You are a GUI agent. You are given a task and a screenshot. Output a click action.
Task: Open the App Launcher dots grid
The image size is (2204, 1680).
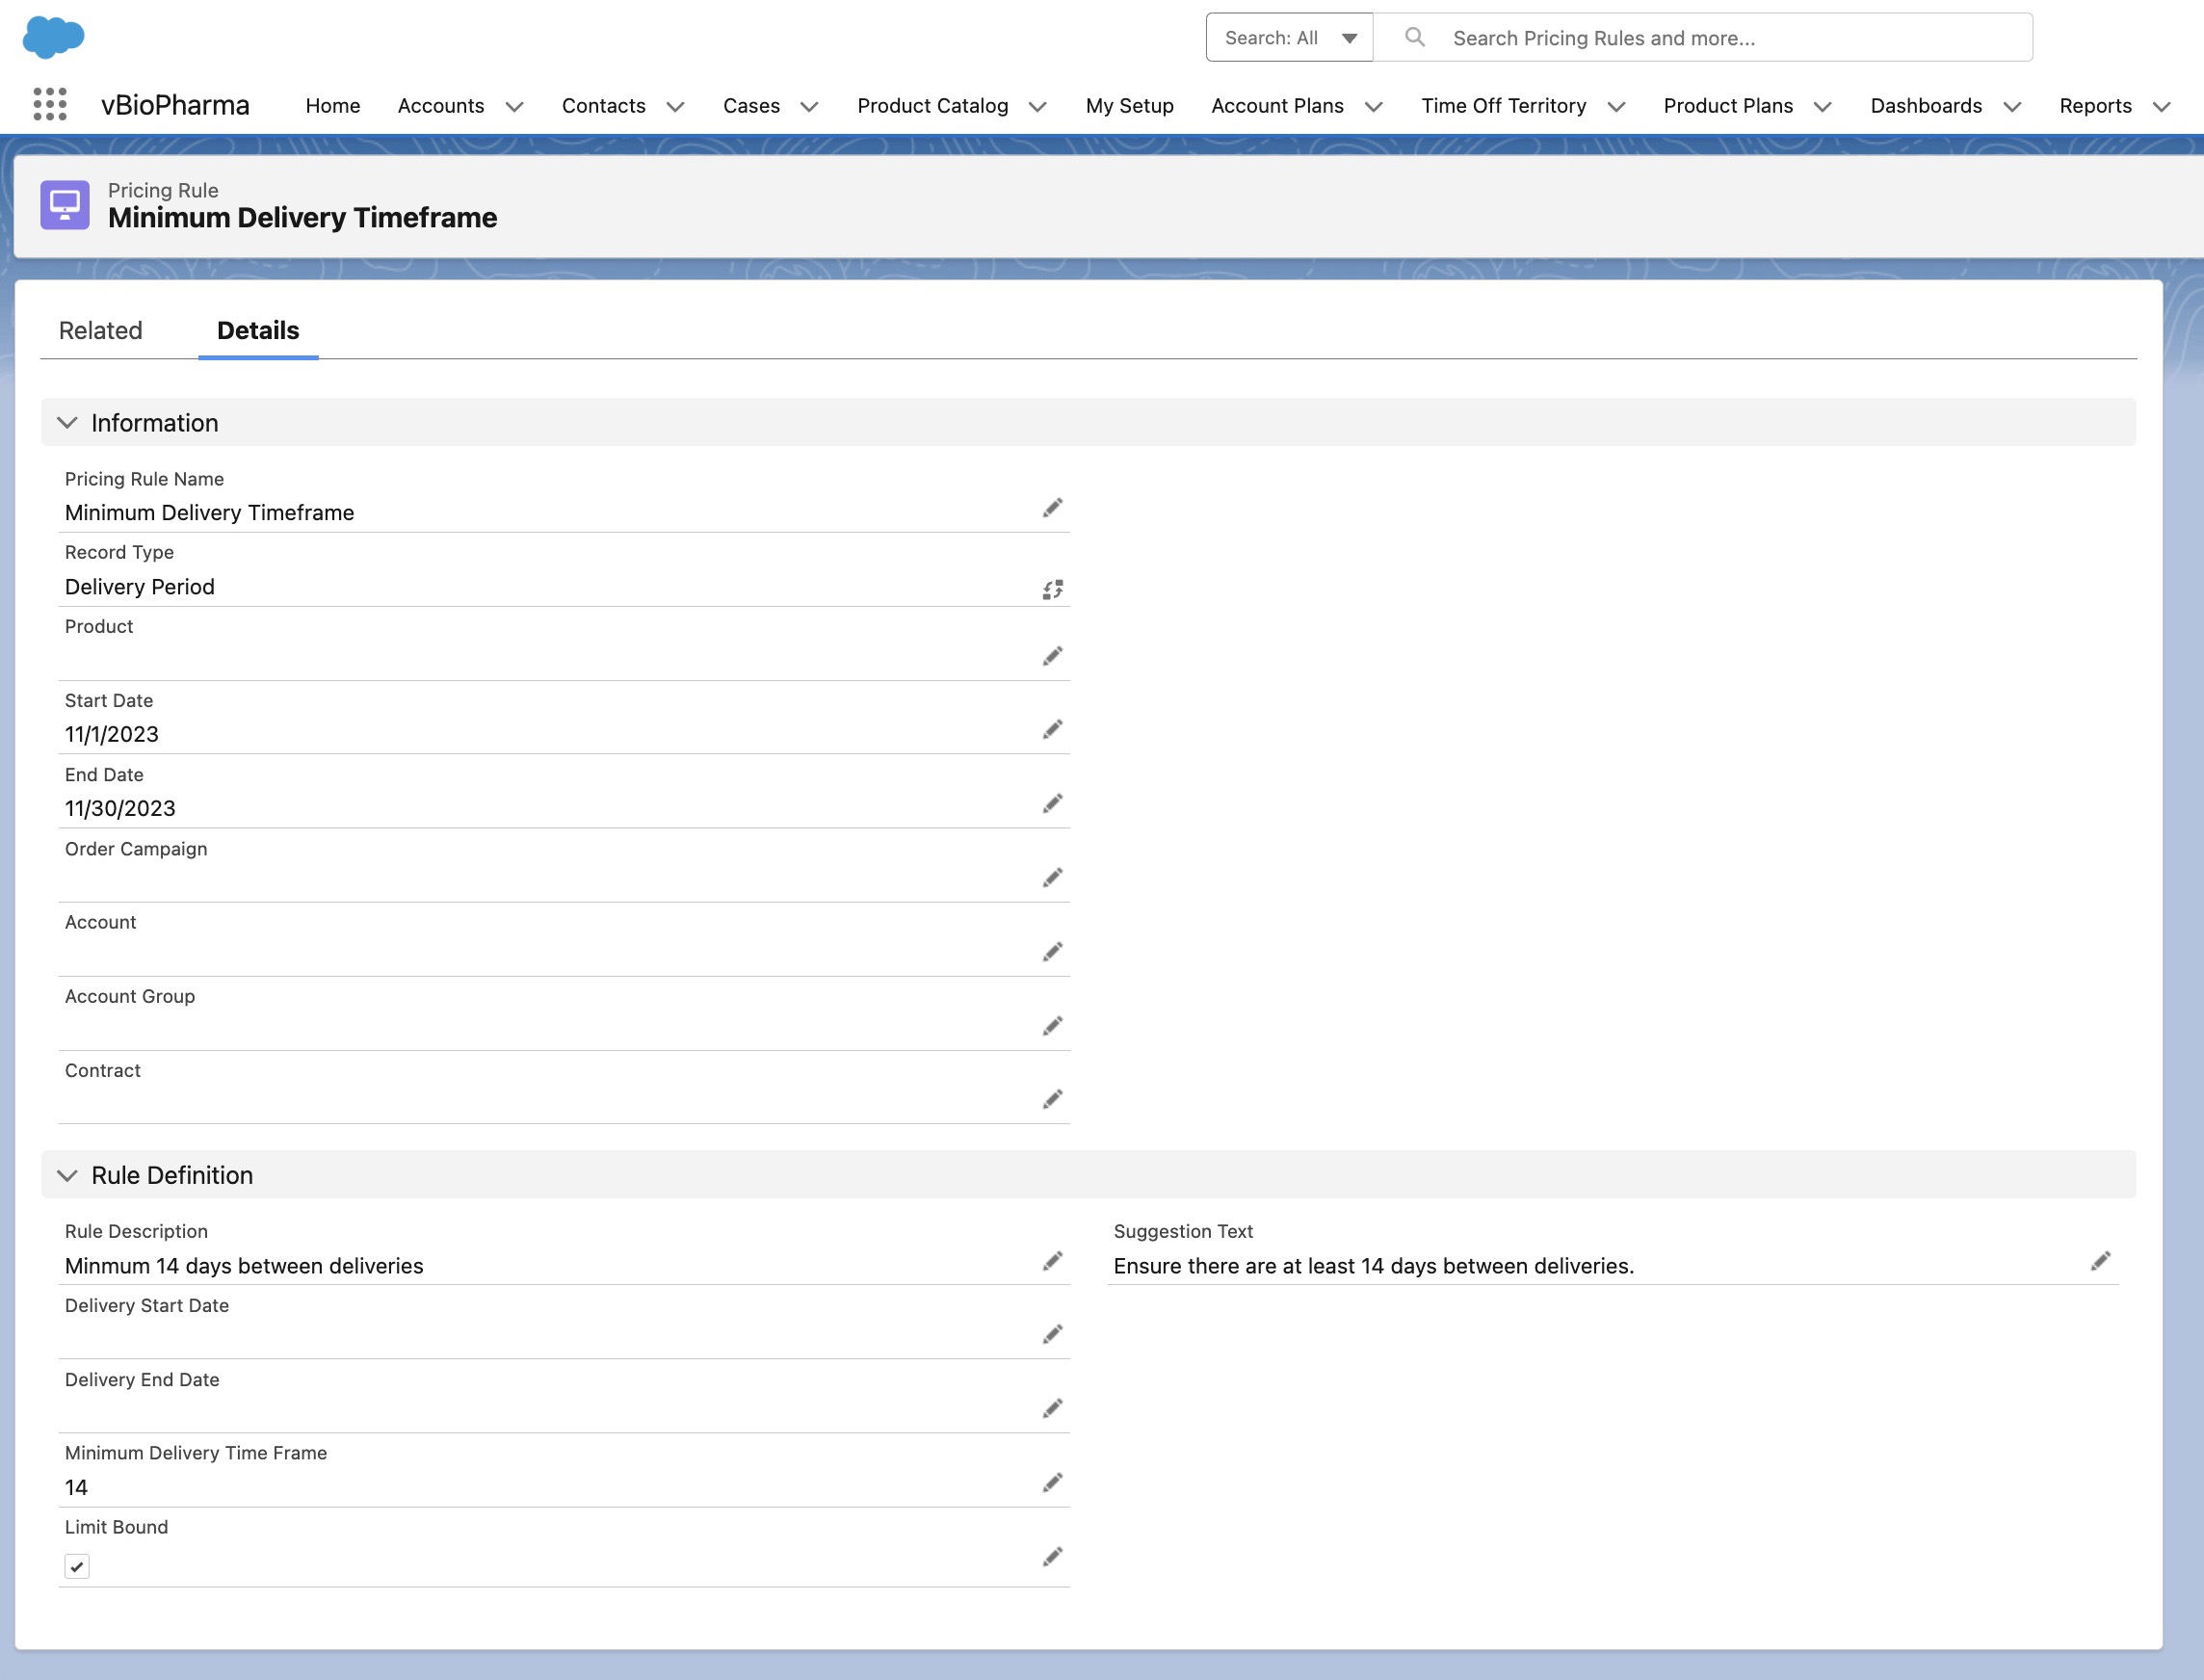(x=50, y=104)
